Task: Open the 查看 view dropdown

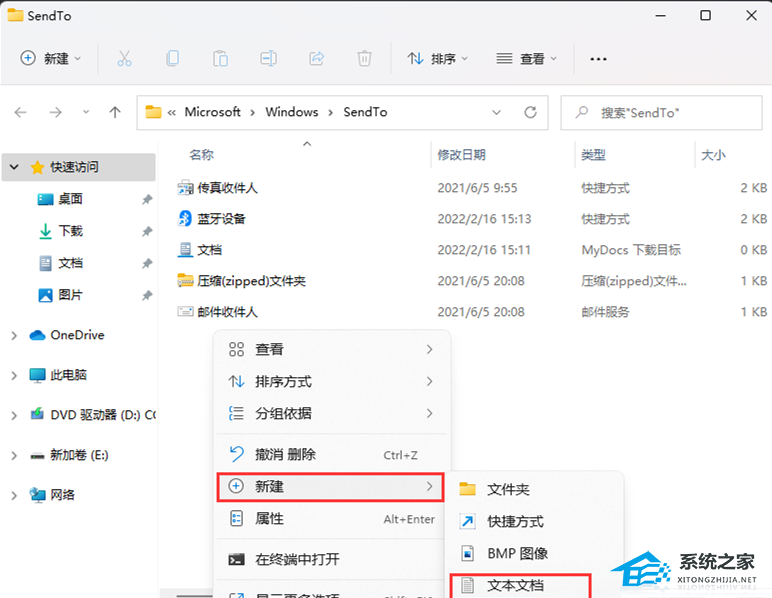Action: [x=527, y=59]
